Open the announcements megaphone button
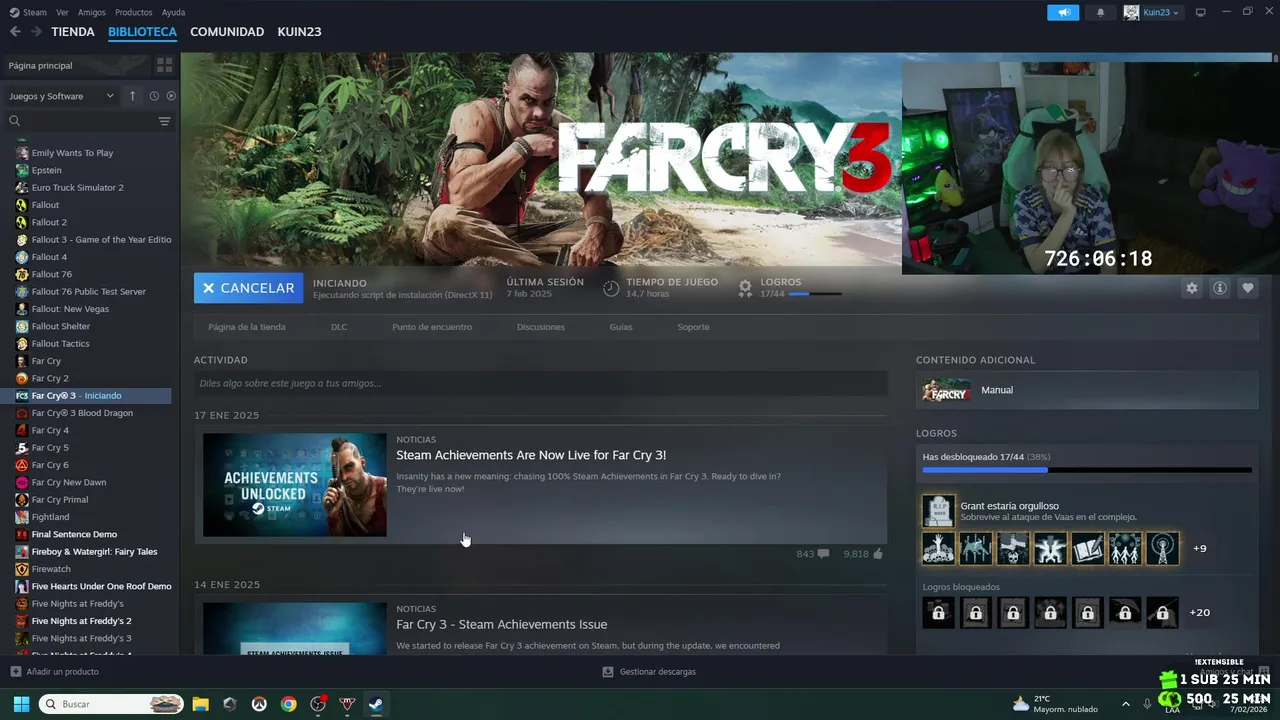The image size is (1280, 720). [1063, 12]
